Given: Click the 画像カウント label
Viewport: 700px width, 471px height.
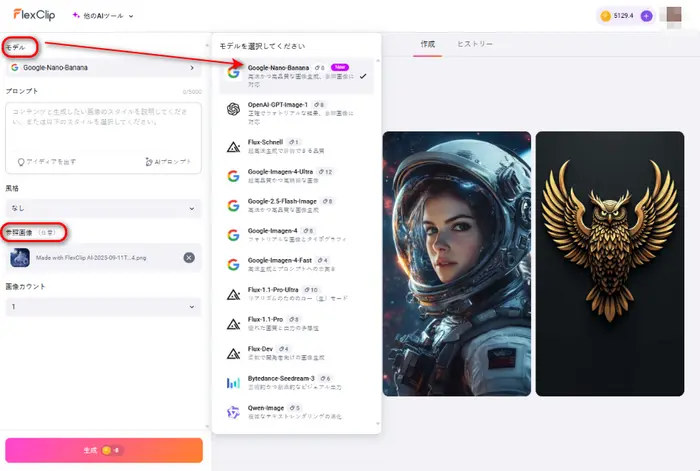Looking at the screenshot, I should tap(25, 287).
